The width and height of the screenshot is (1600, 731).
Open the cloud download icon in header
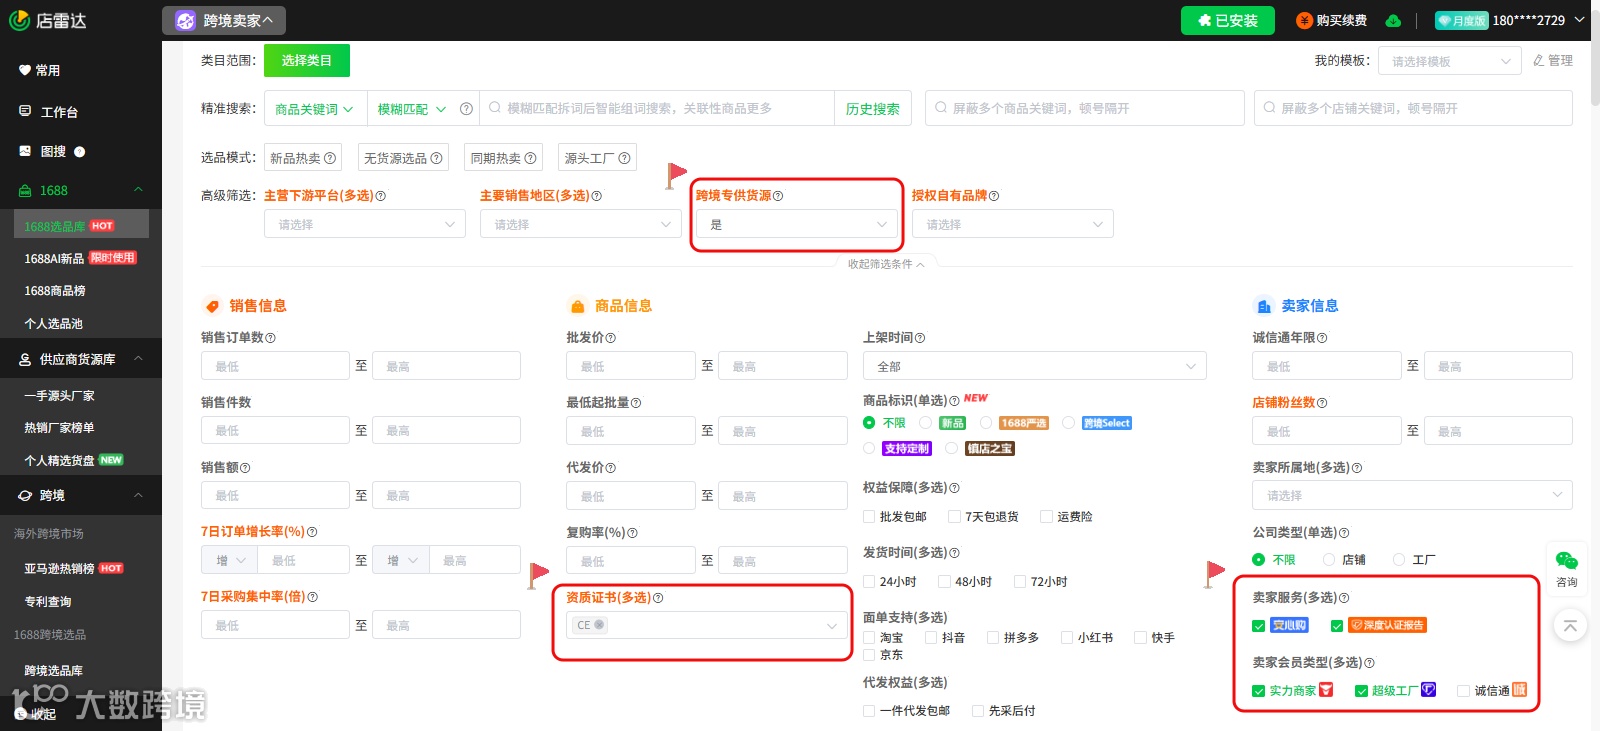click(x=1393, y=21)
